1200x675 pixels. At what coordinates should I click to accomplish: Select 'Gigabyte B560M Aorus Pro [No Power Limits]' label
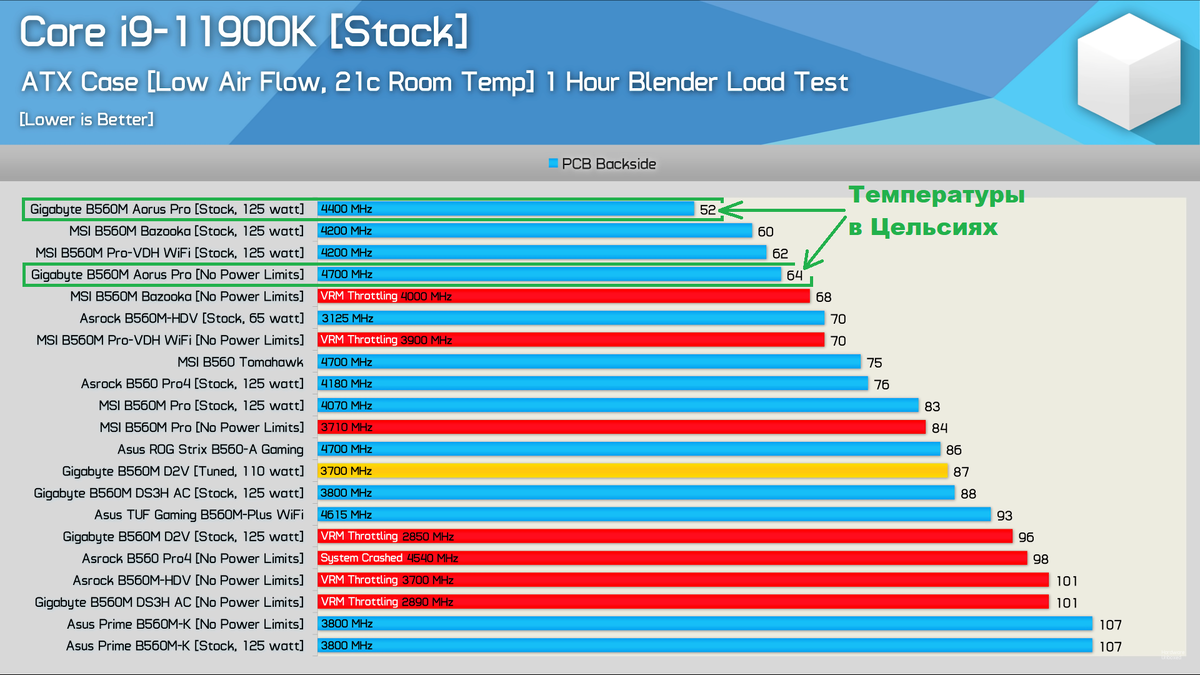(x=168, y=274)
